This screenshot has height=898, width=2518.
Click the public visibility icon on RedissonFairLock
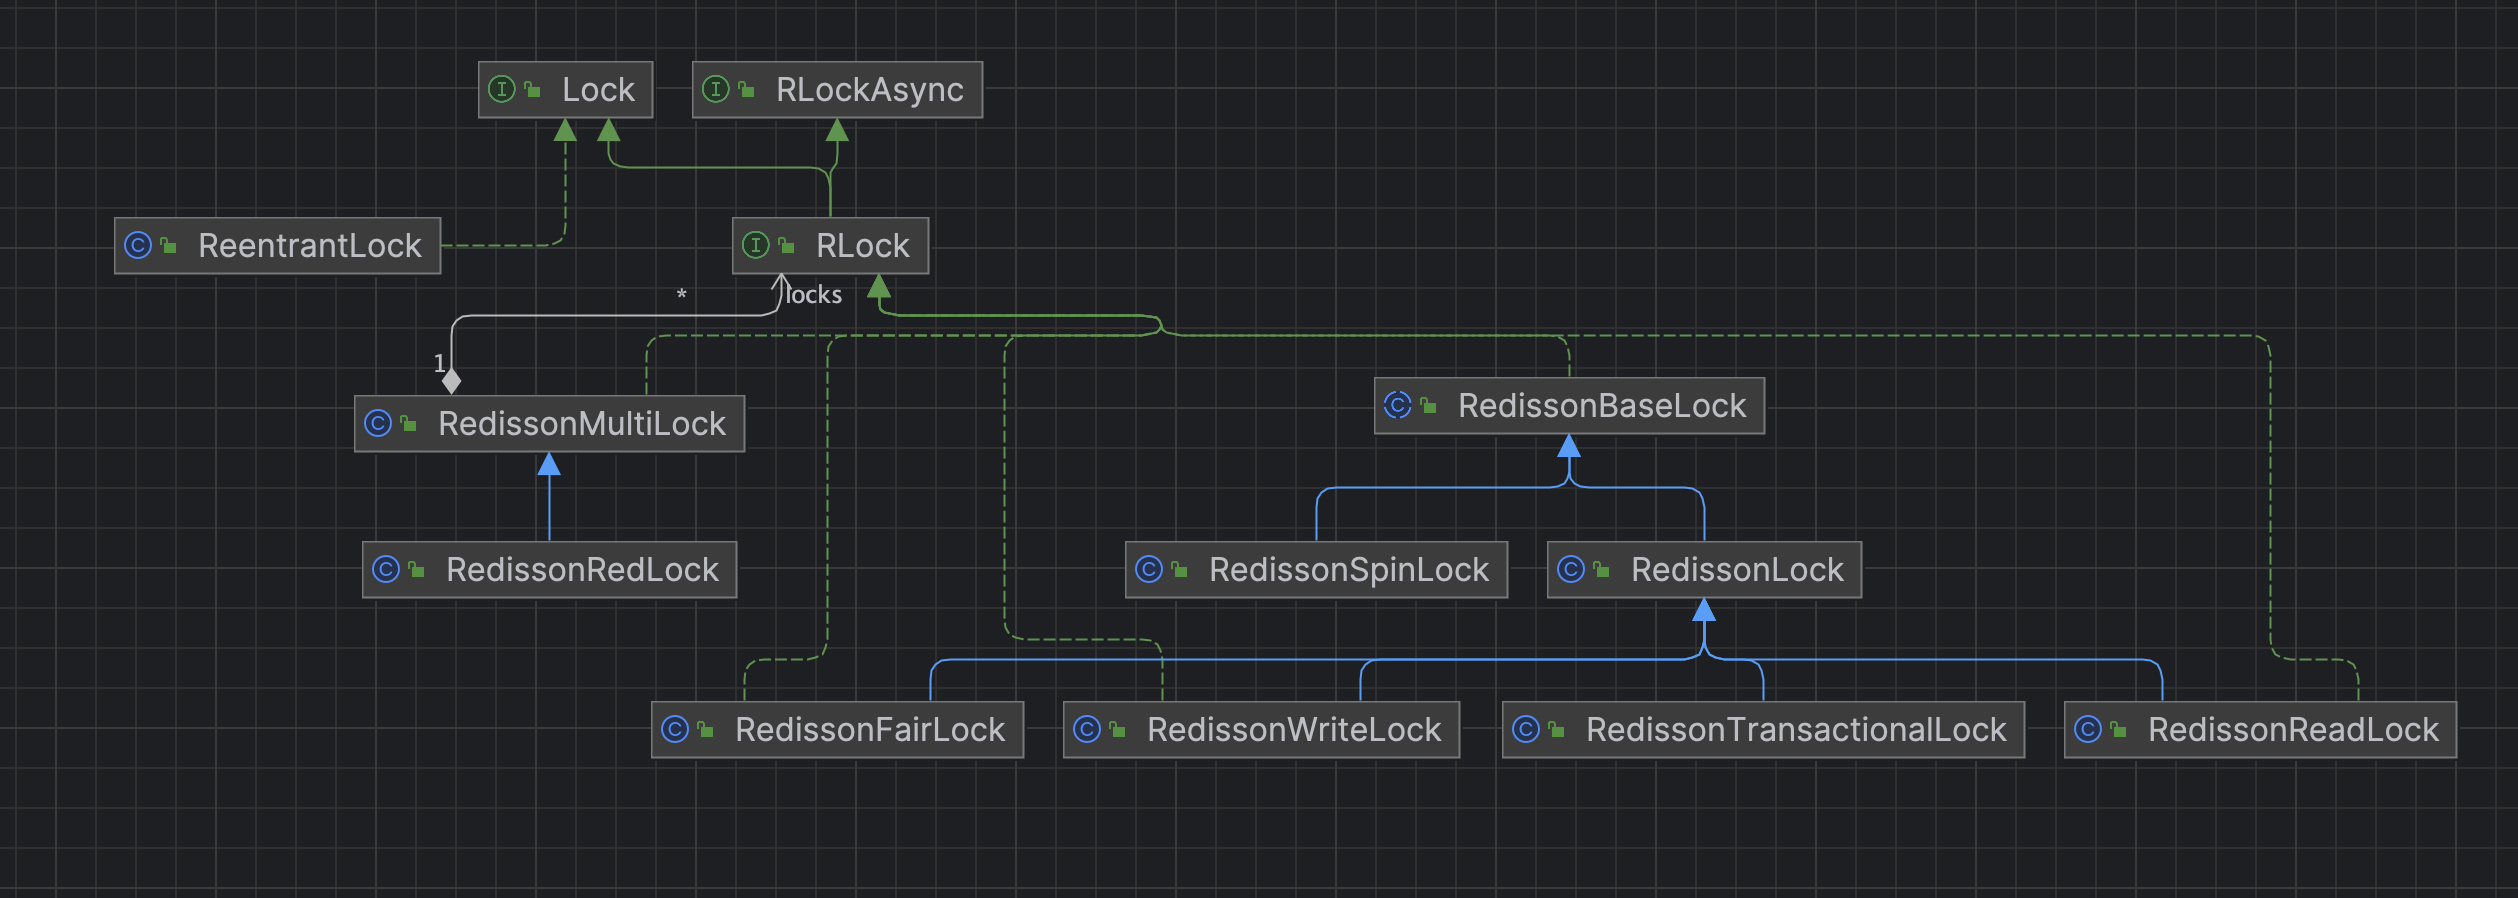point(705,730)
